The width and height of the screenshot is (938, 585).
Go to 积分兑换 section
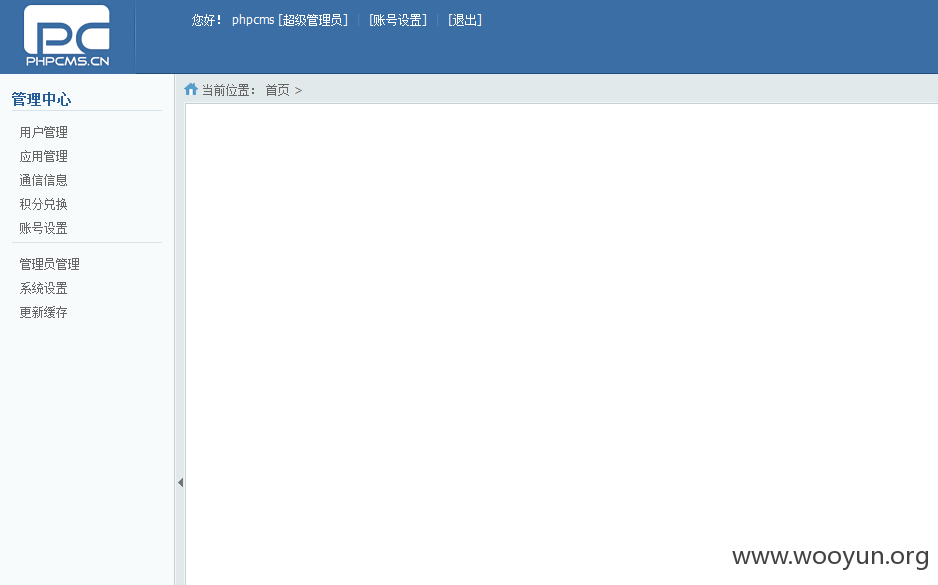[43, 204]
